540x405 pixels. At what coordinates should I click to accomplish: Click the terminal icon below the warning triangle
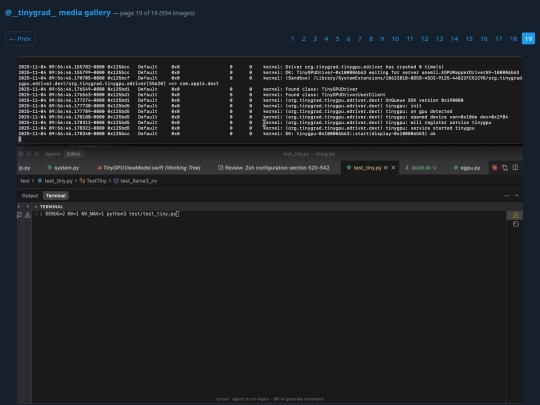tap(516, 224)
